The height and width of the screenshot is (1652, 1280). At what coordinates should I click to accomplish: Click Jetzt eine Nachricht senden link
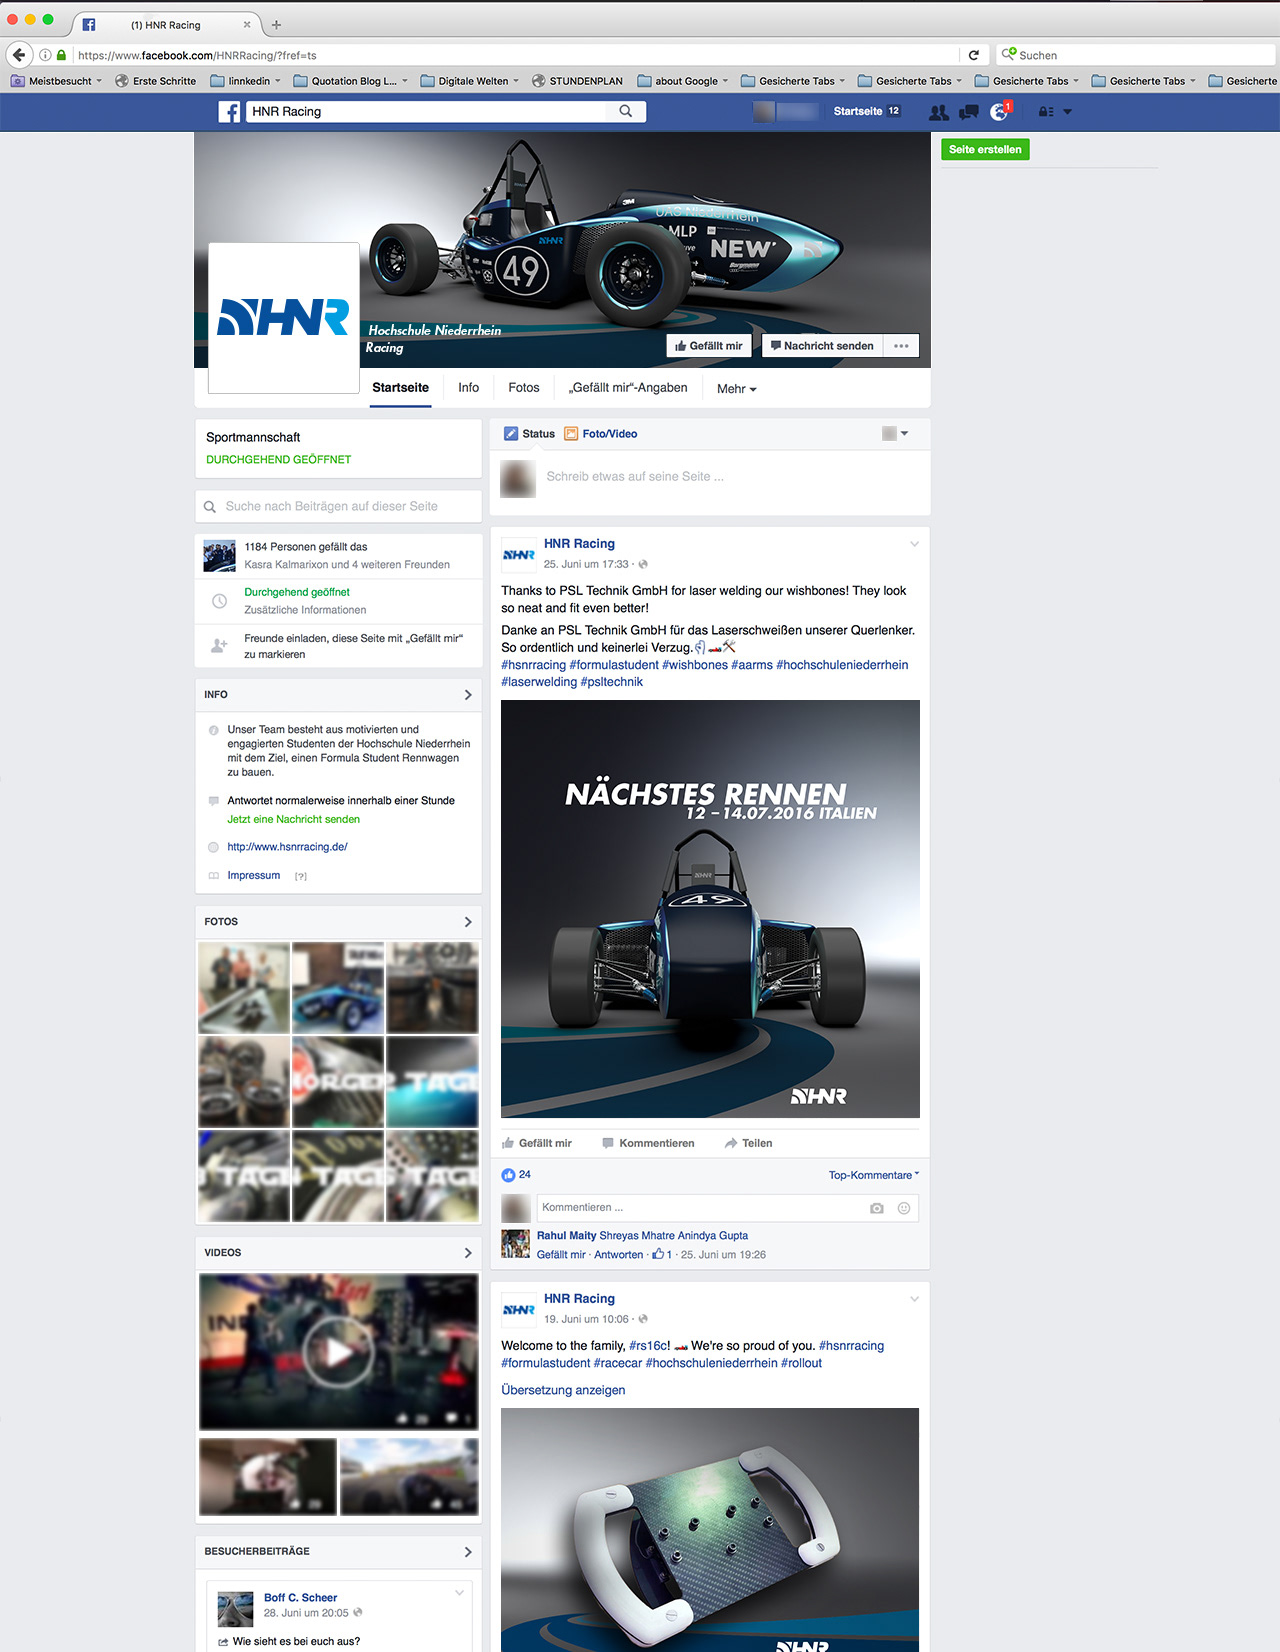(293, 819)
